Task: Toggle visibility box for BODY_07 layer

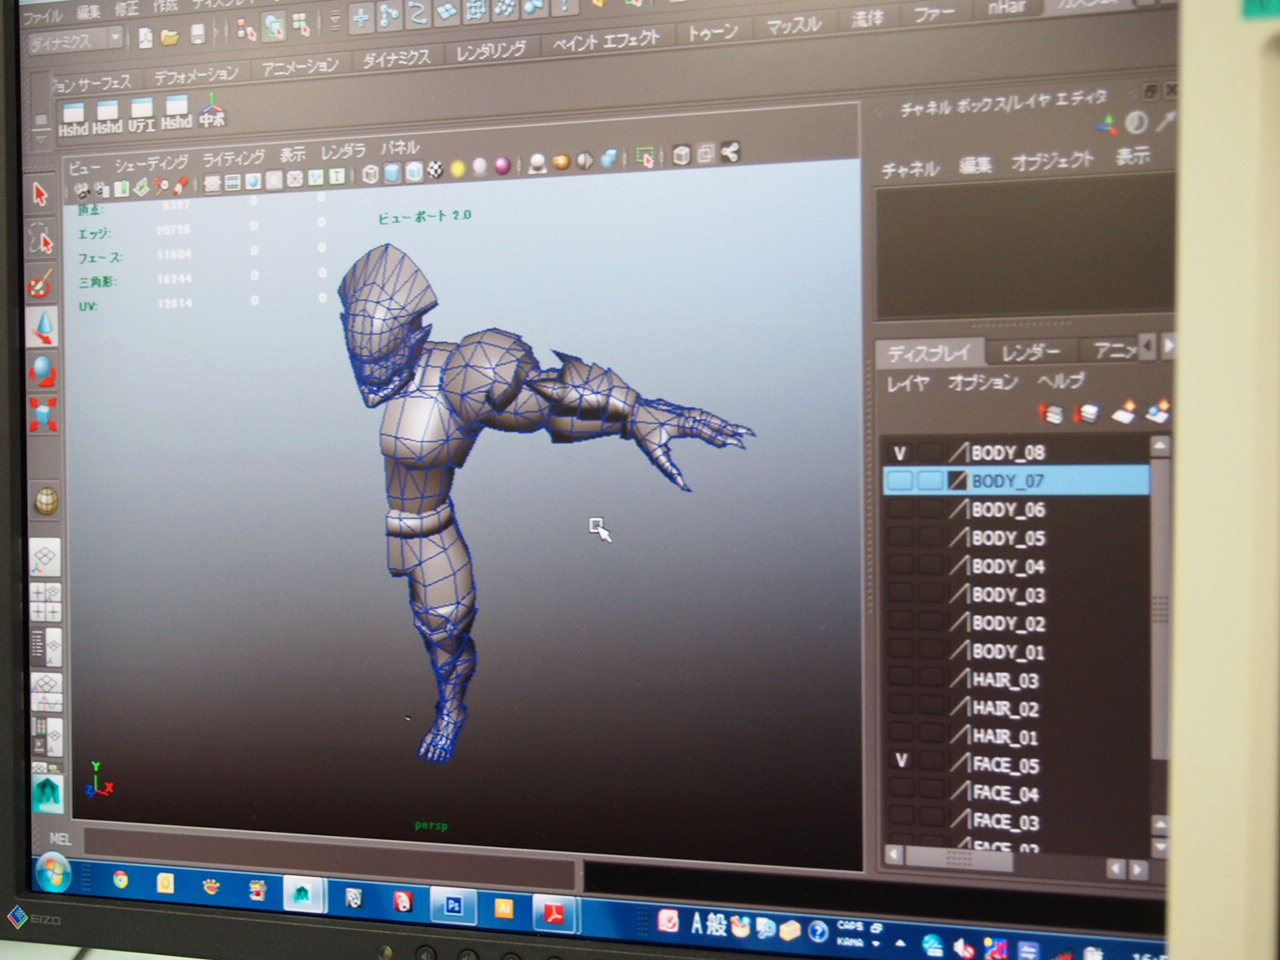Action: pos(900,481)
